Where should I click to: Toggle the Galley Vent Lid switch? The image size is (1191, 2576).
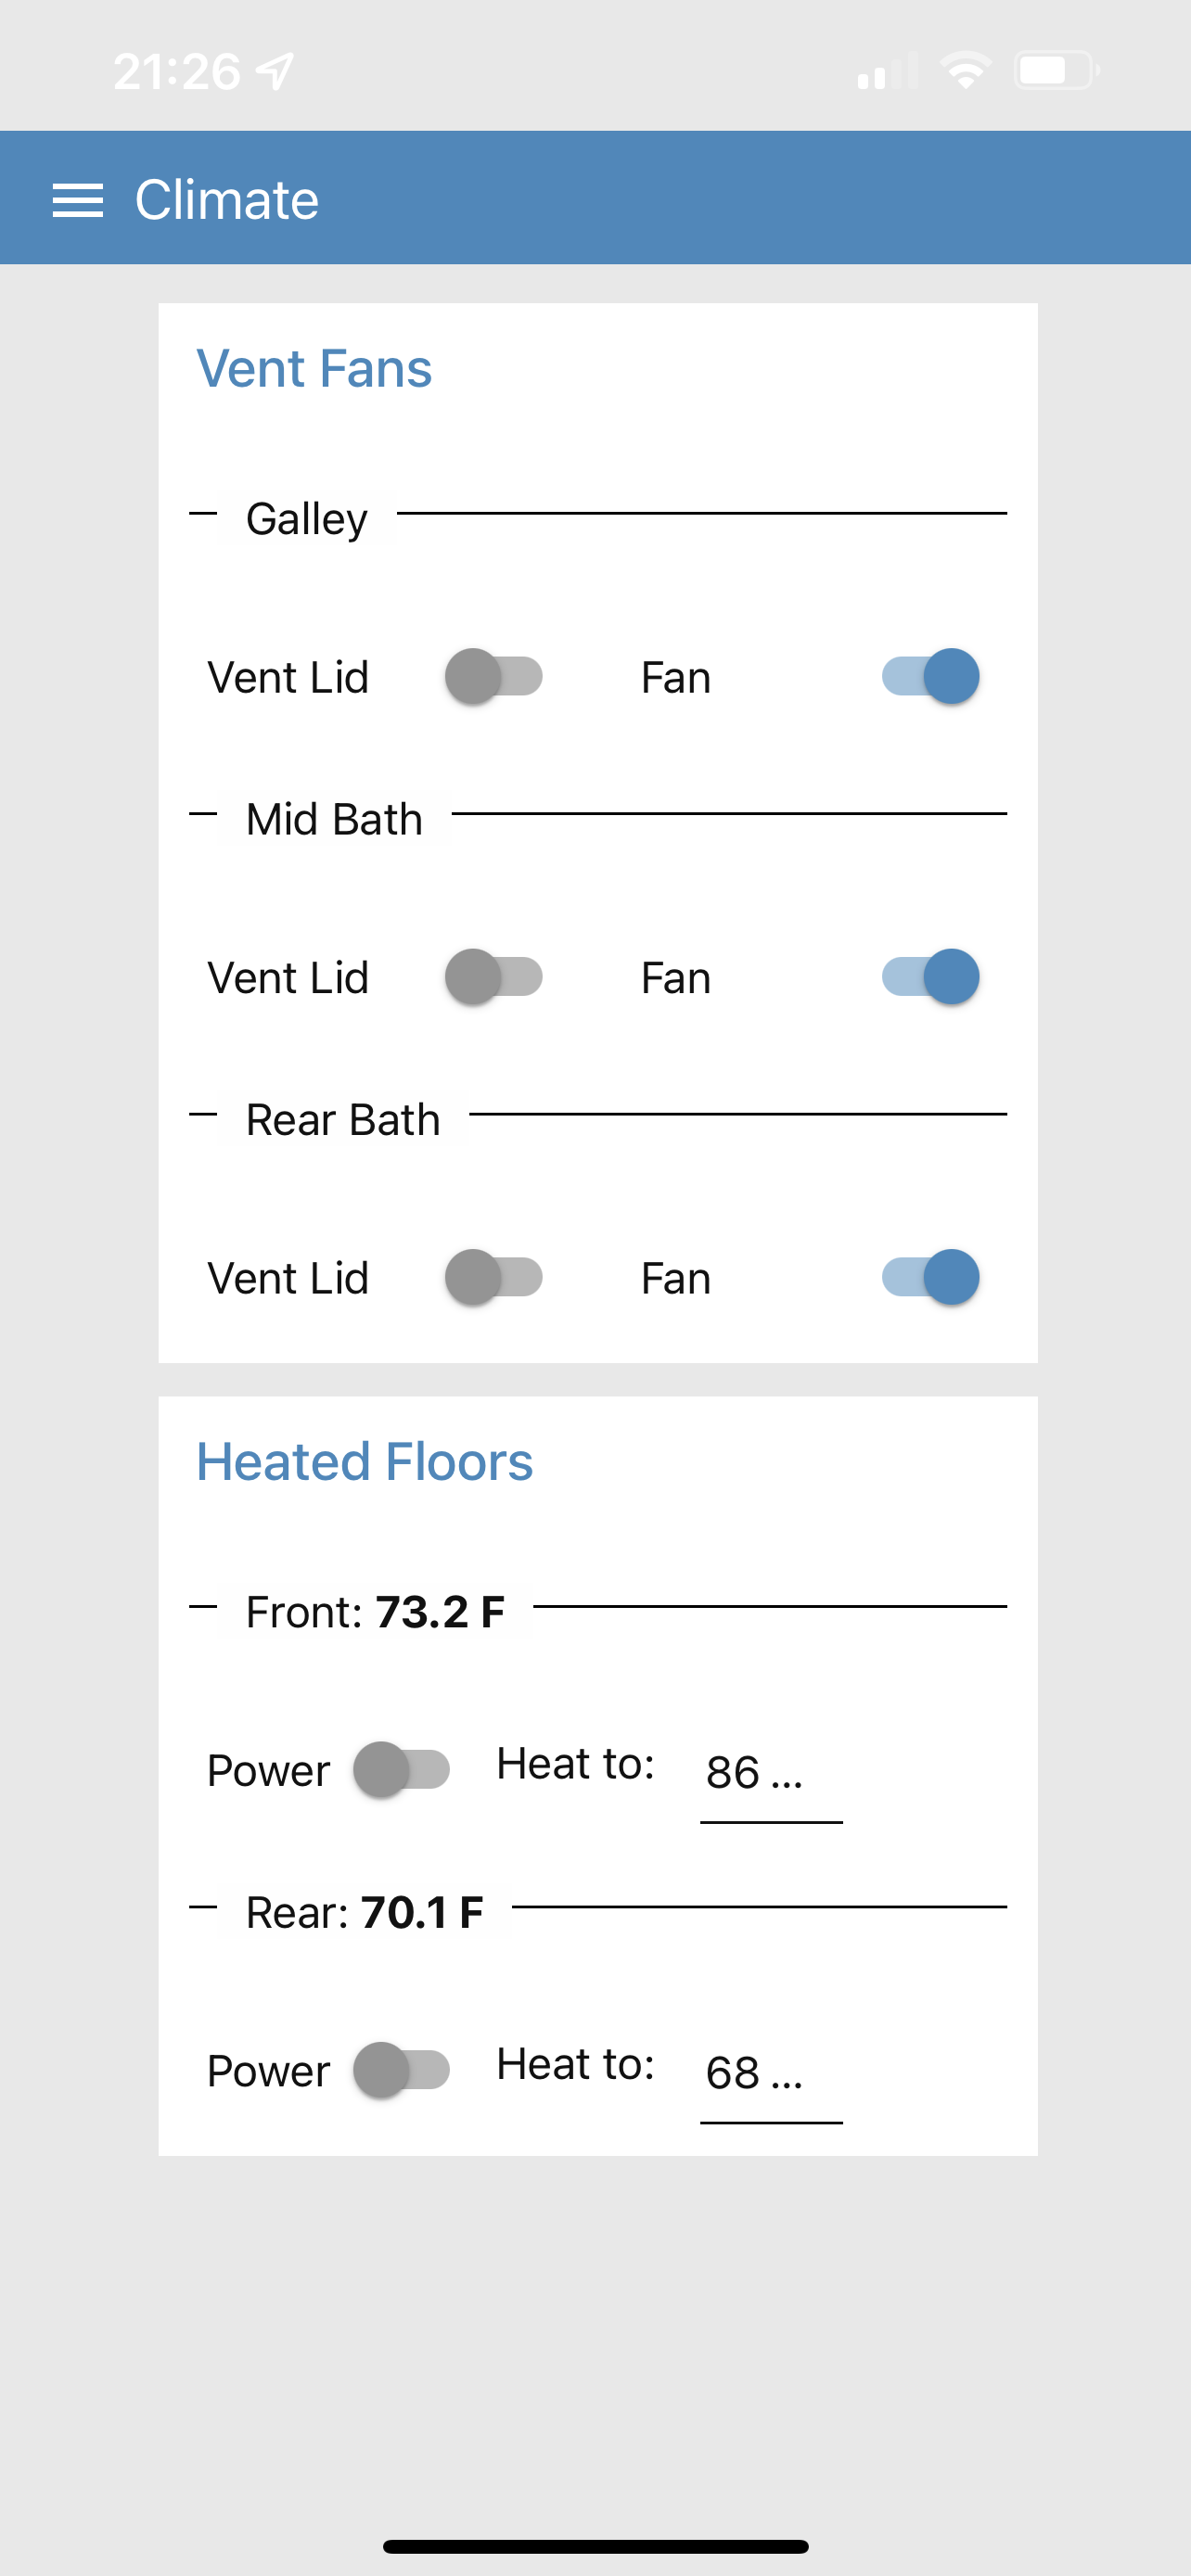(494, 677)
